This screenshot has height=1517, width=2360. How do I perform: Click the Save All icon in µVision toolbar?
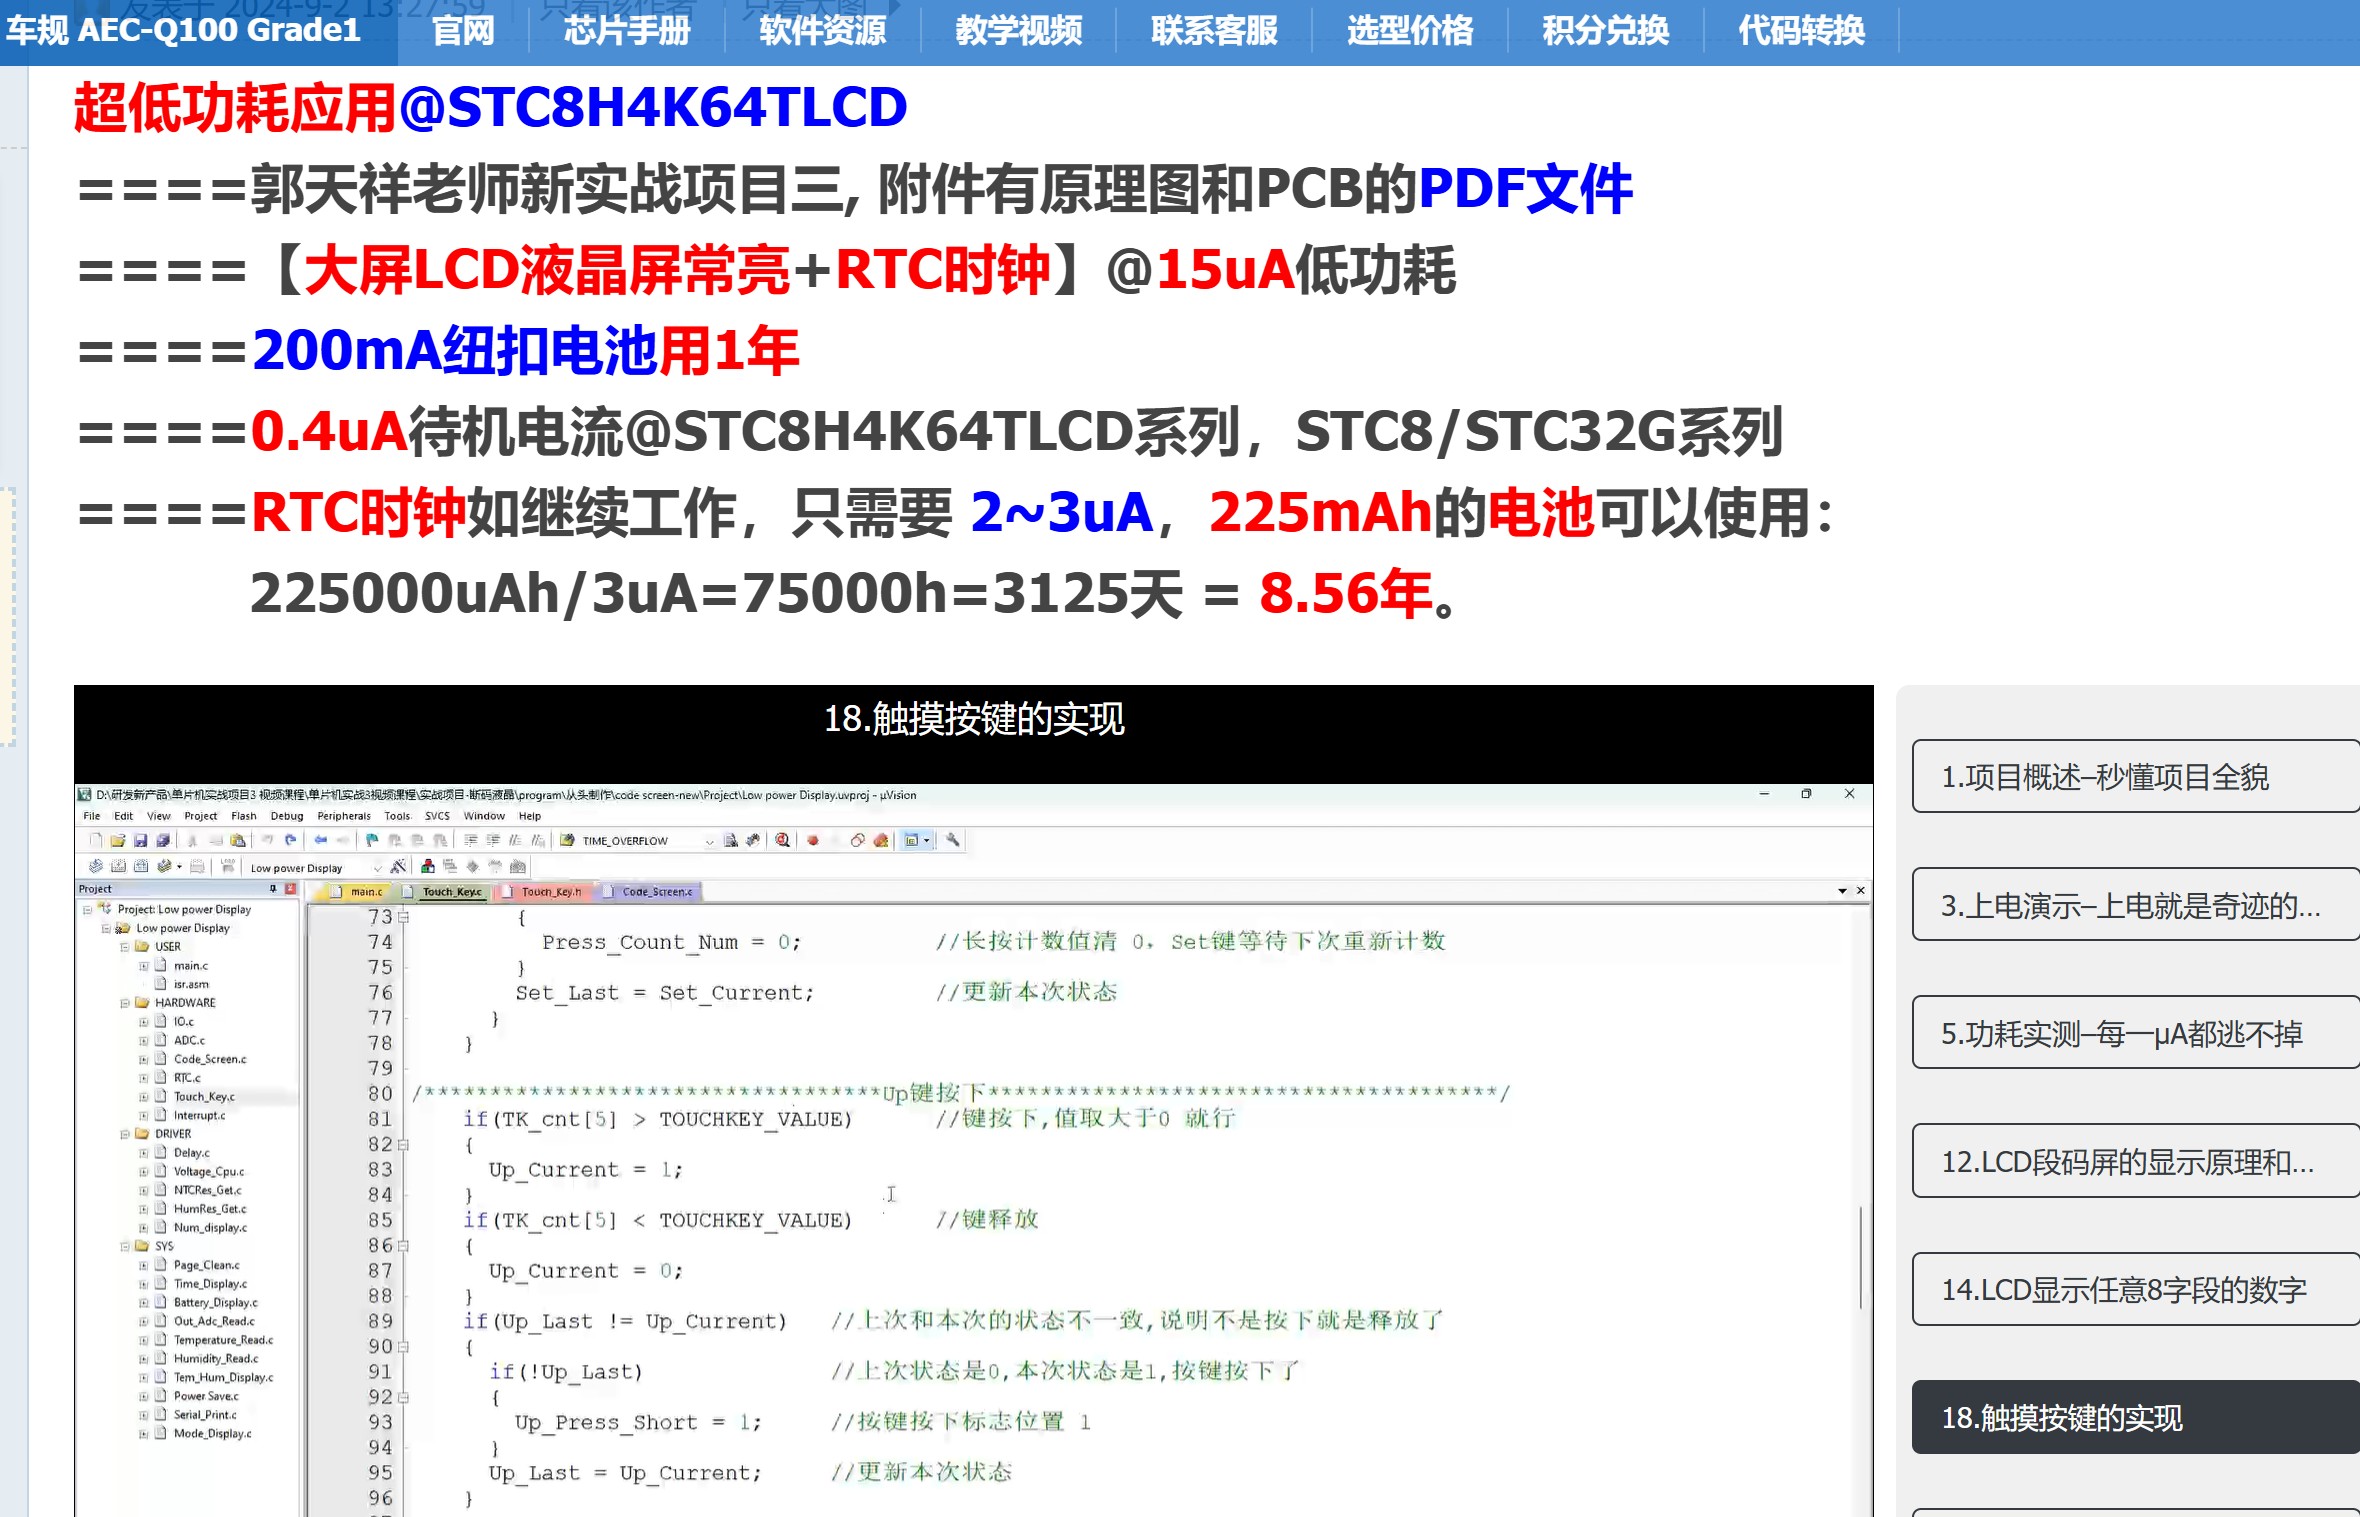[164, 840]
